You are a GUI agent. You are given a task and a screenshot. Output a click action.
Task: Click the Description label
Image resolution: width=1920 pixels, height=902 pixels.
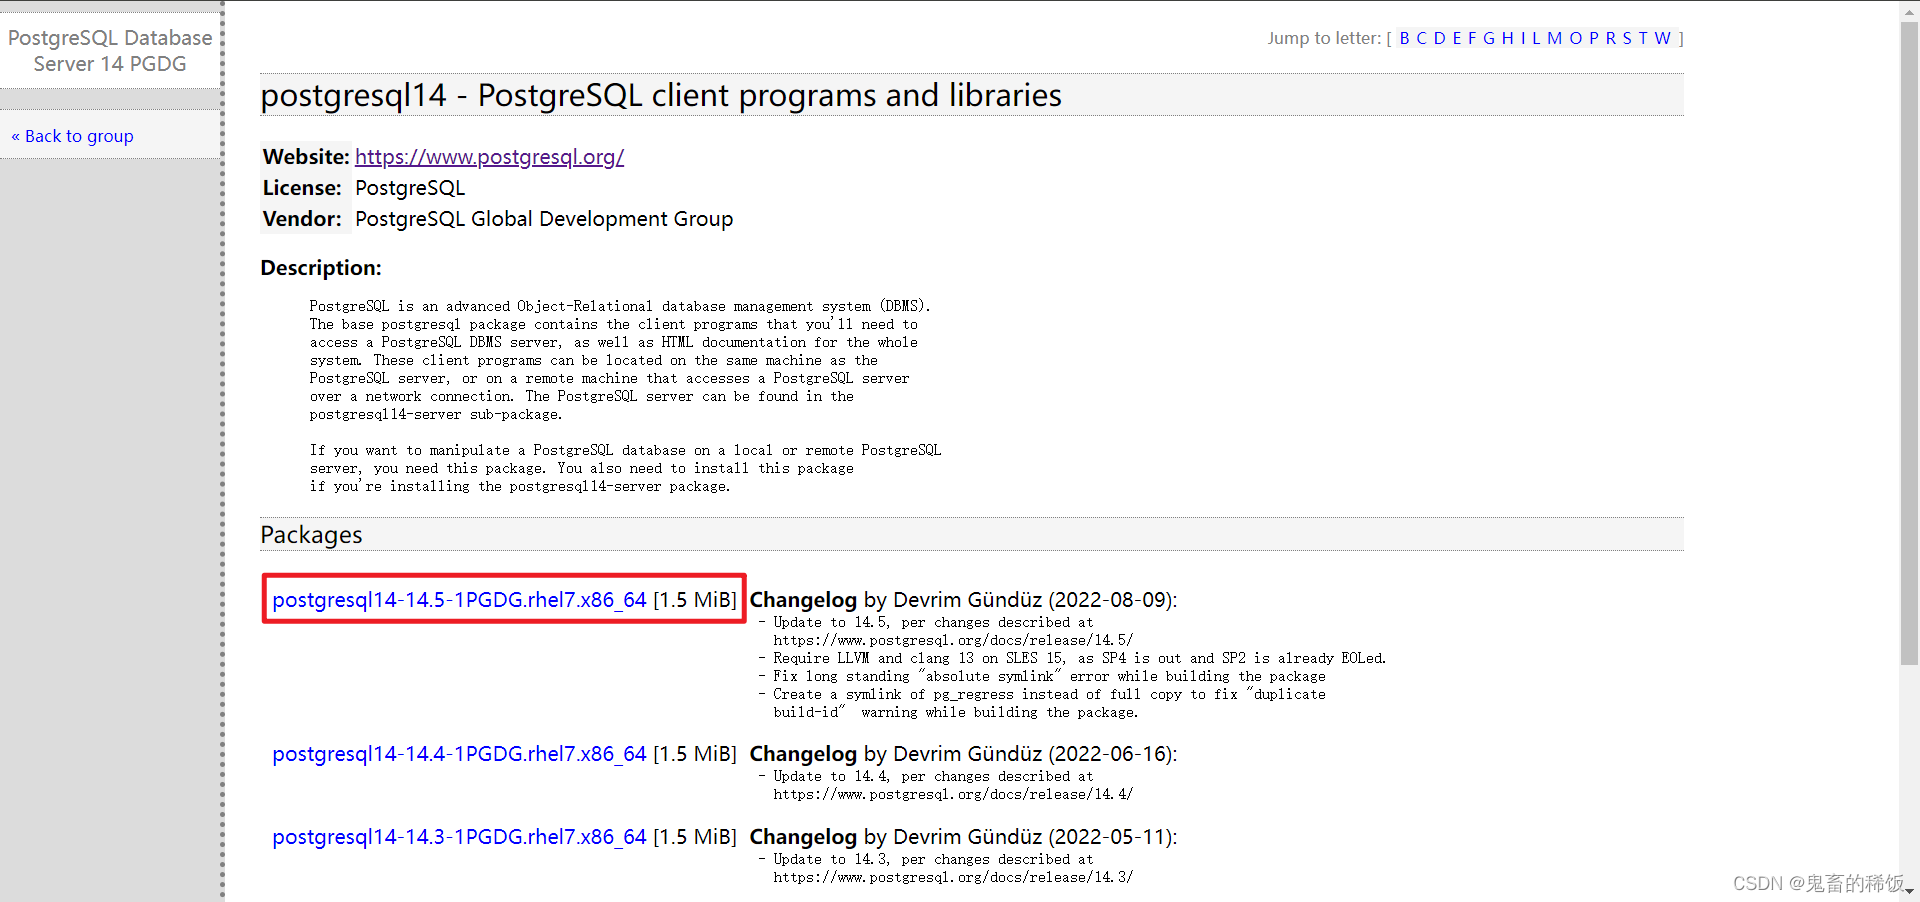(x=321, y=268)
